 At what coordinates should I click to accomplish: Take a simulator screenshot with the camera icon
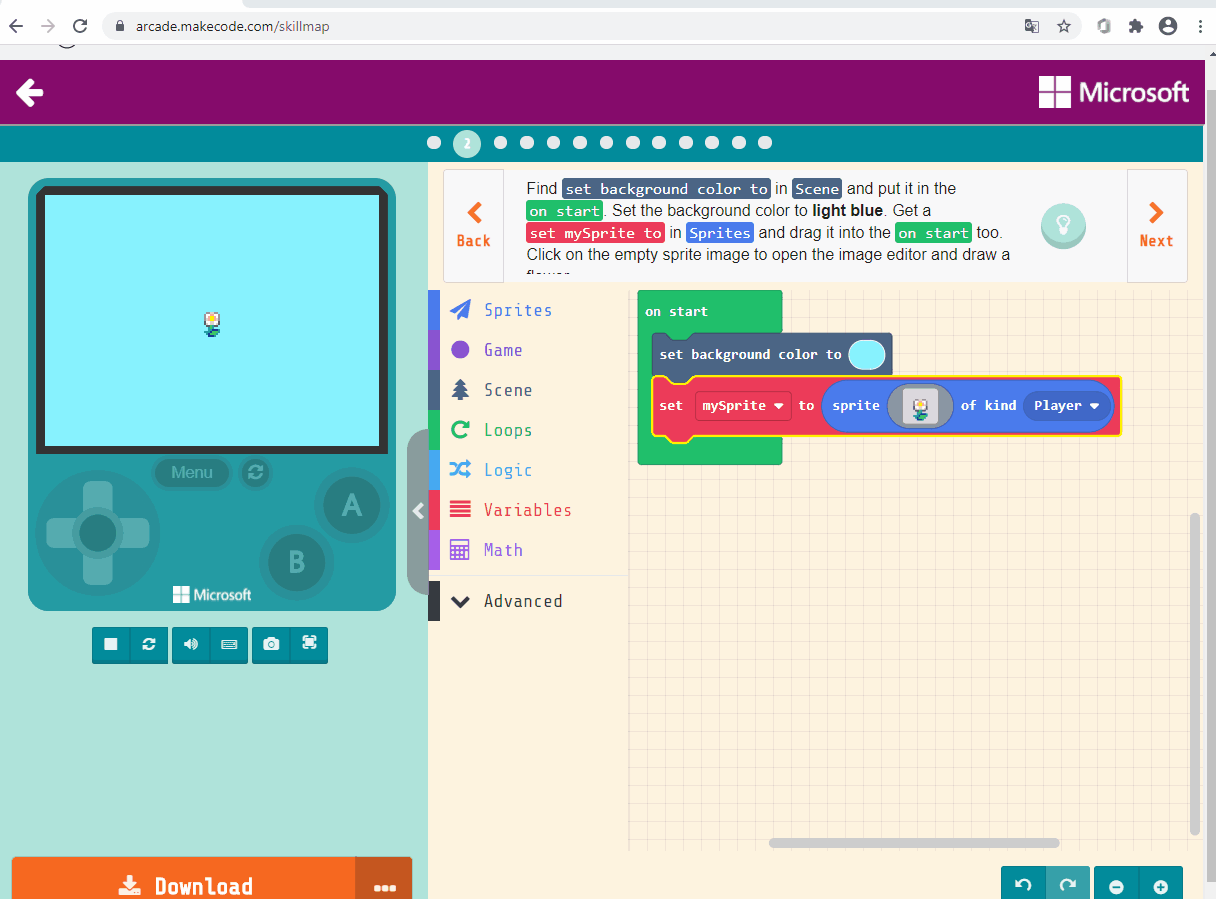tap(270, 645)
